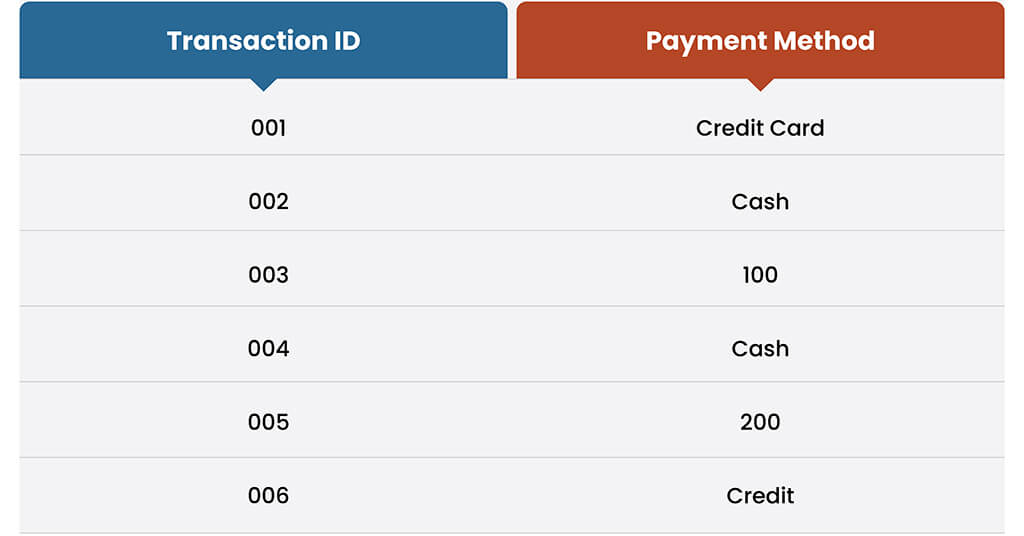Click the Transaction ID column header

coord(263,41)
